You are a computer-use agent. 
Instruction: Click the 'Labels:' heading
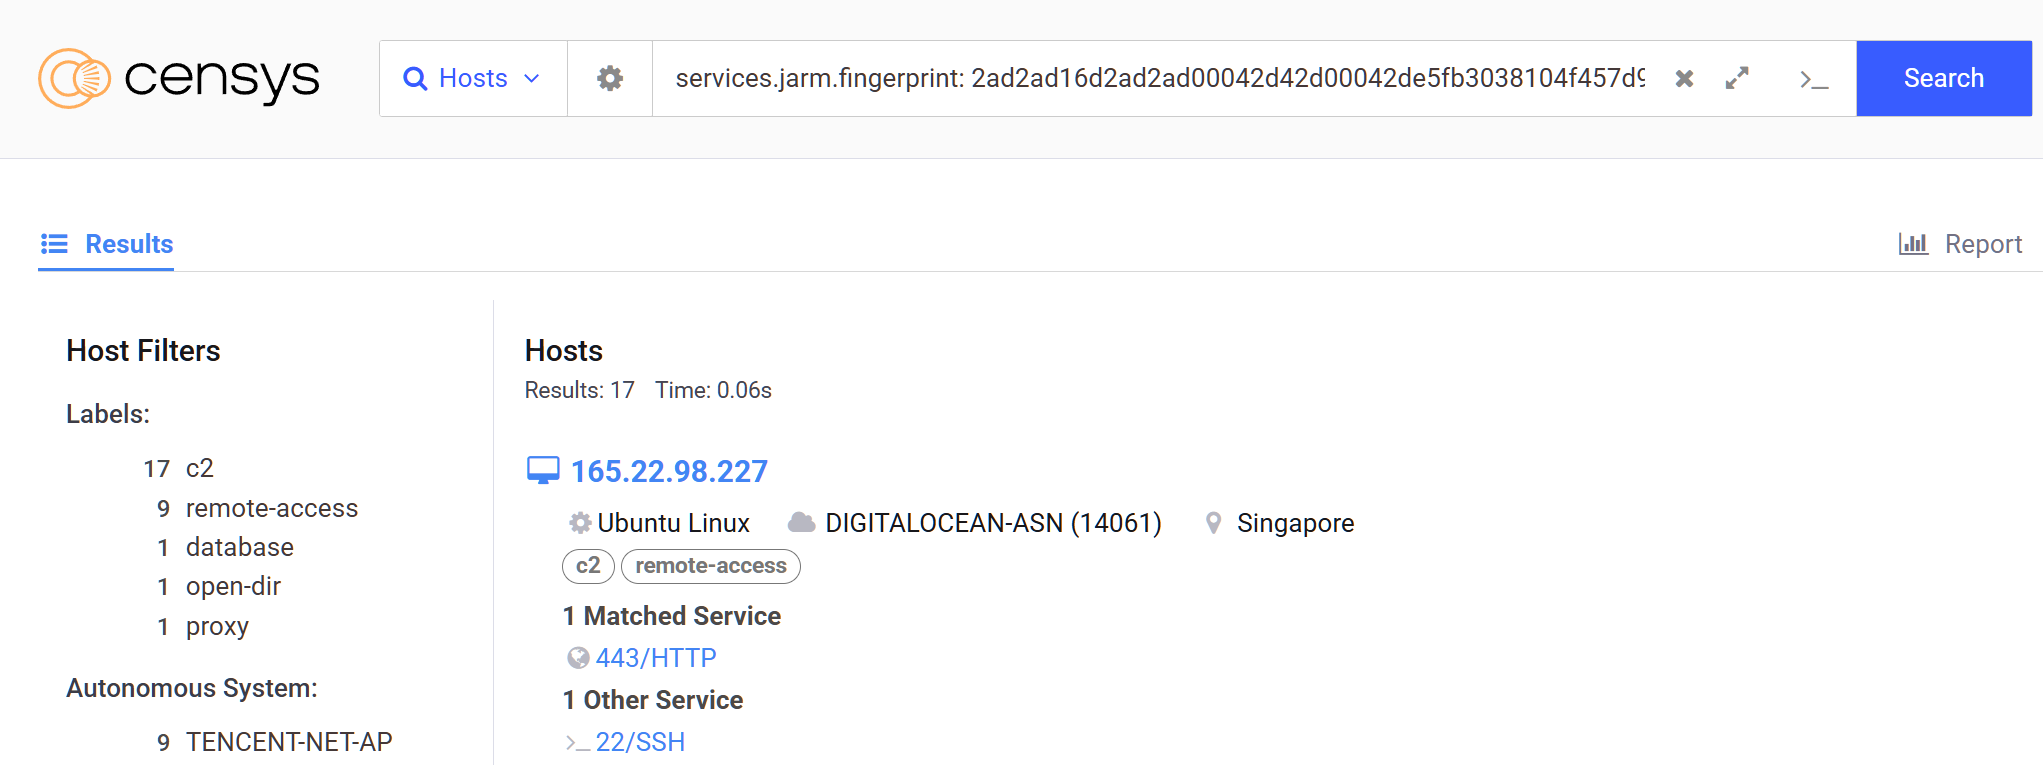[108, 414]
